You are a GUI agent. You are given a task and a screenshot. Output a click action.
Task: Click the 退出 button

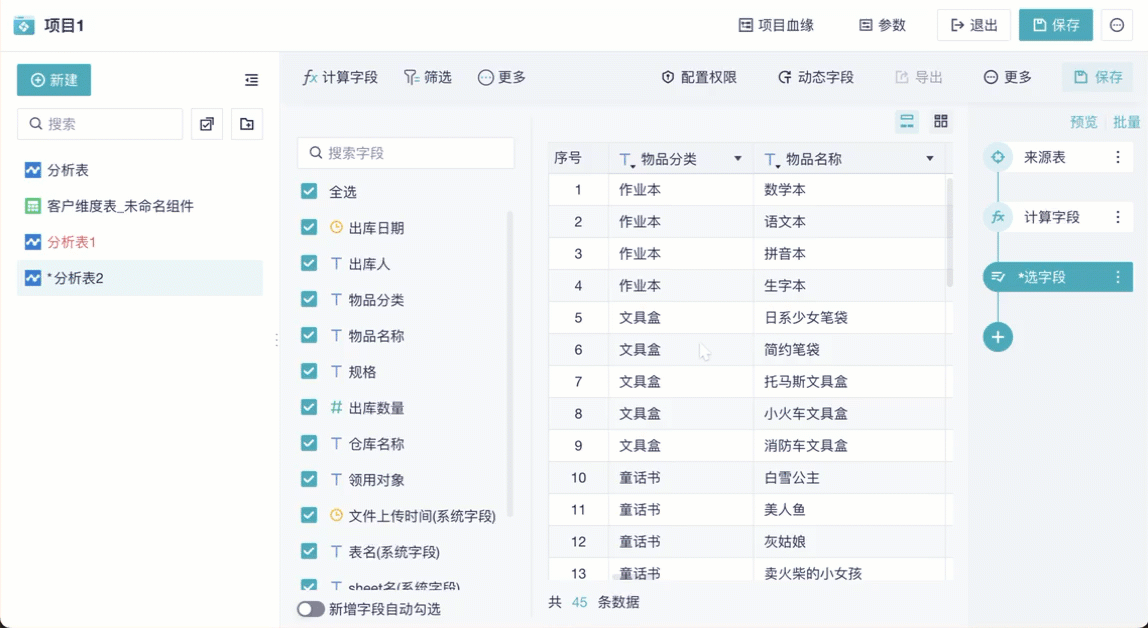point(974,25)
